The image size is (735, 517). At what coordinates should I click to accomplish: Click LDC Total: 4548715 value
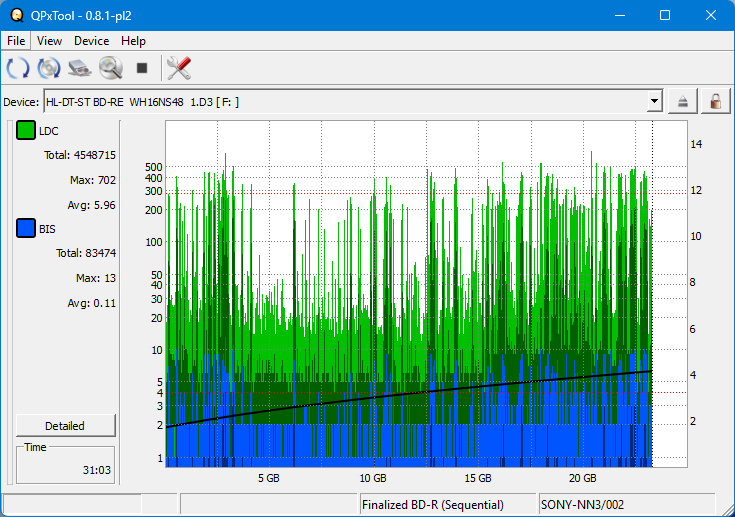click(80, 155)
